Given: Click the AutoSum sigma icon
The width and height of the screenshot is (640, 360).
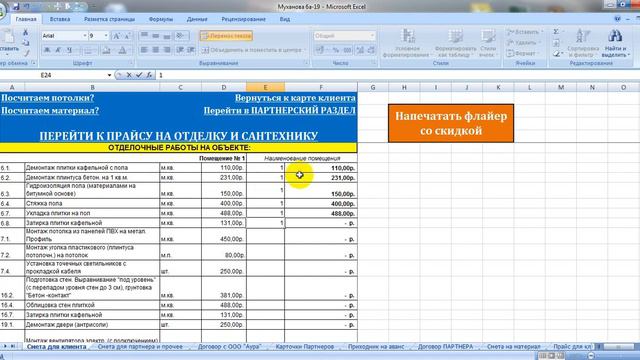Looking at the screenshot, I should [x=556, y=32].
